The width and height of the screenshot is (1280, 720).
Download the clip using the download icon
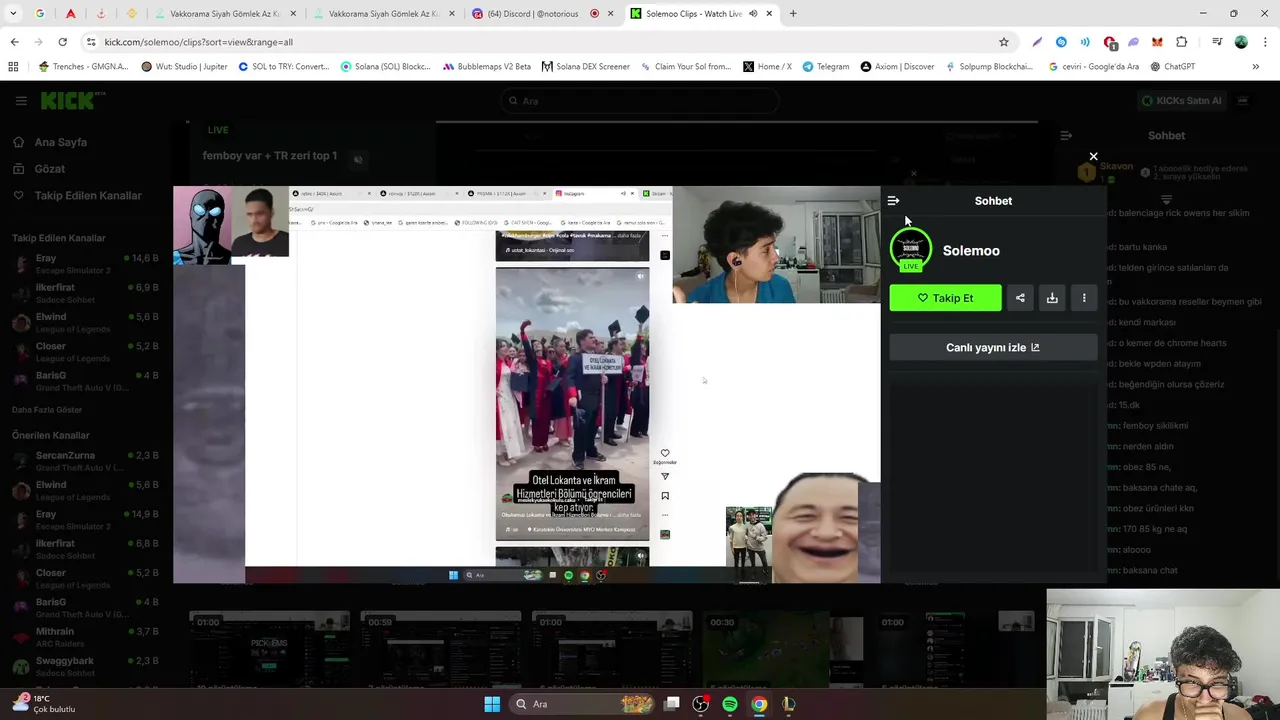click(x=1052, y=298)
